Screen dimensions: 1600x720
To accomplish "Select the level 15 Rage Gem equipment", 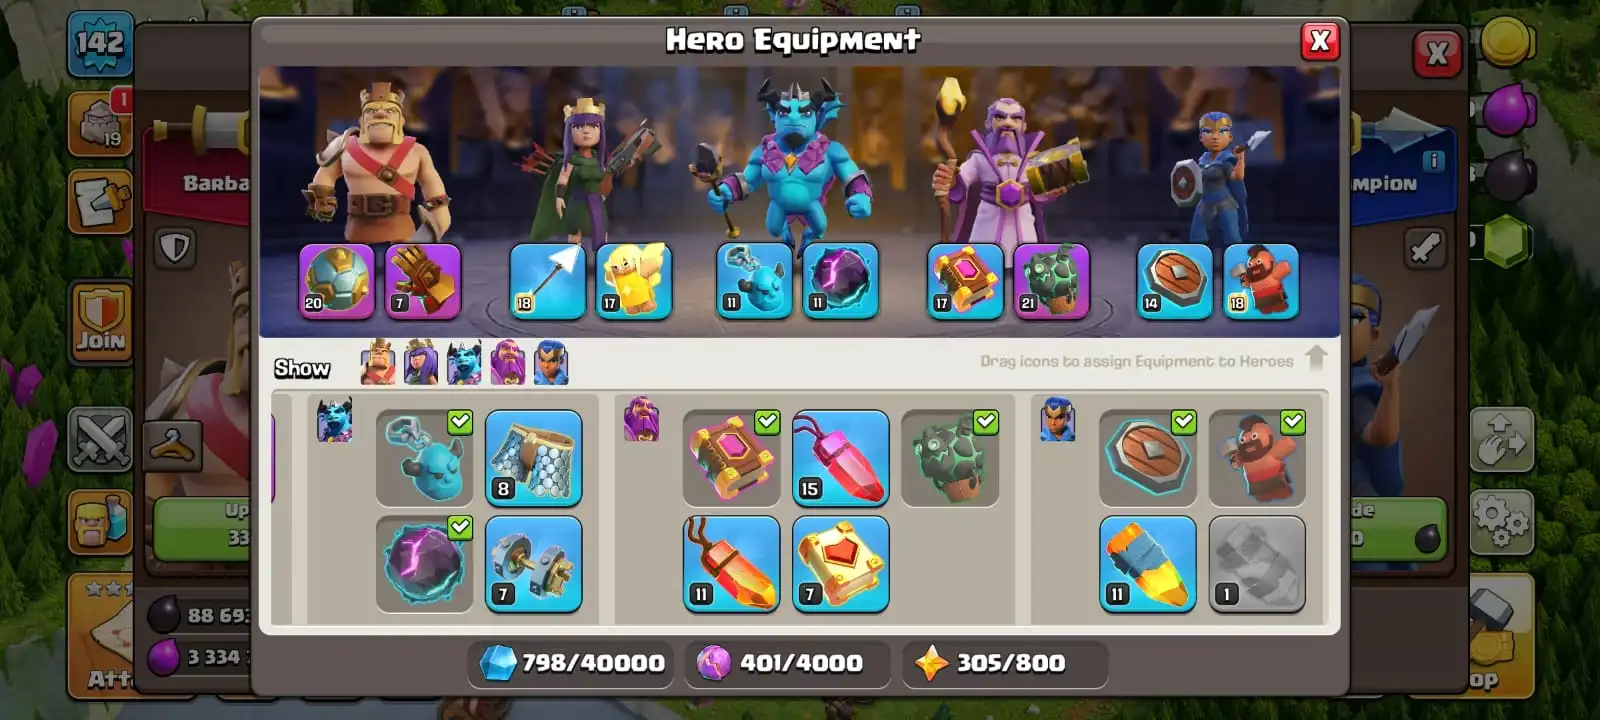I will [x=841, y=458].
